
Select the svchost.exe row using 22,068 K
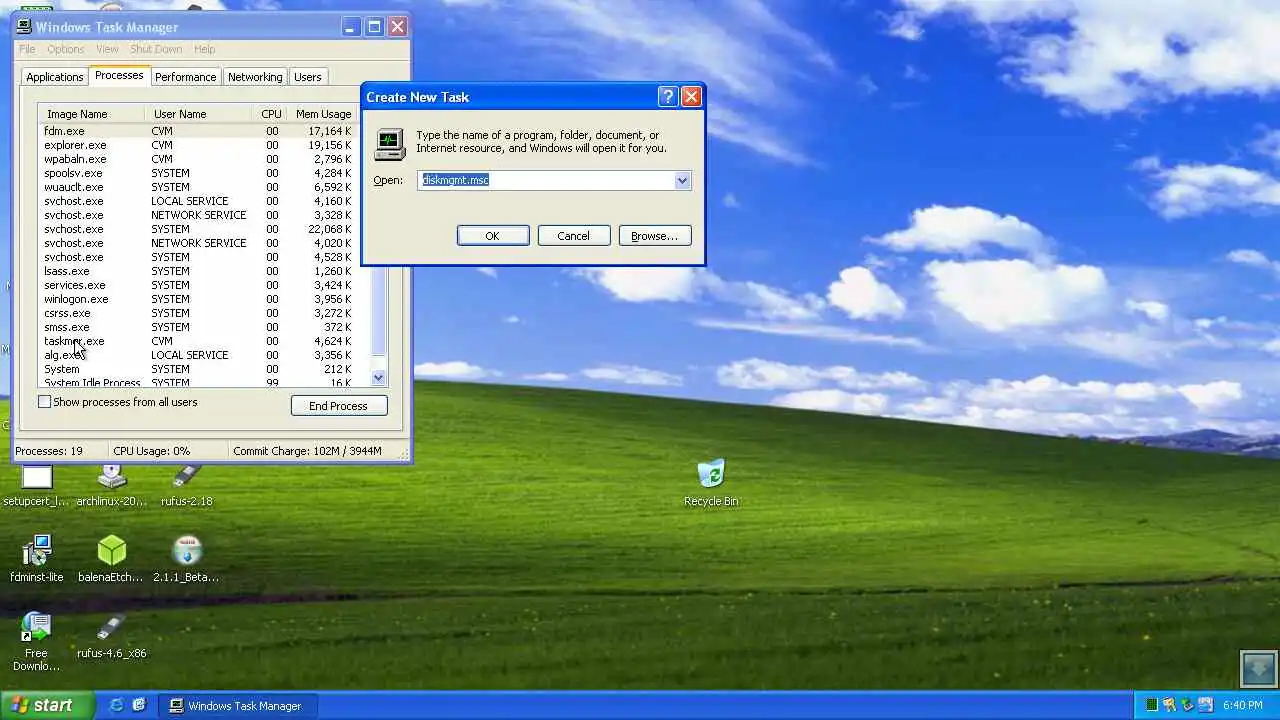(198, 229)
